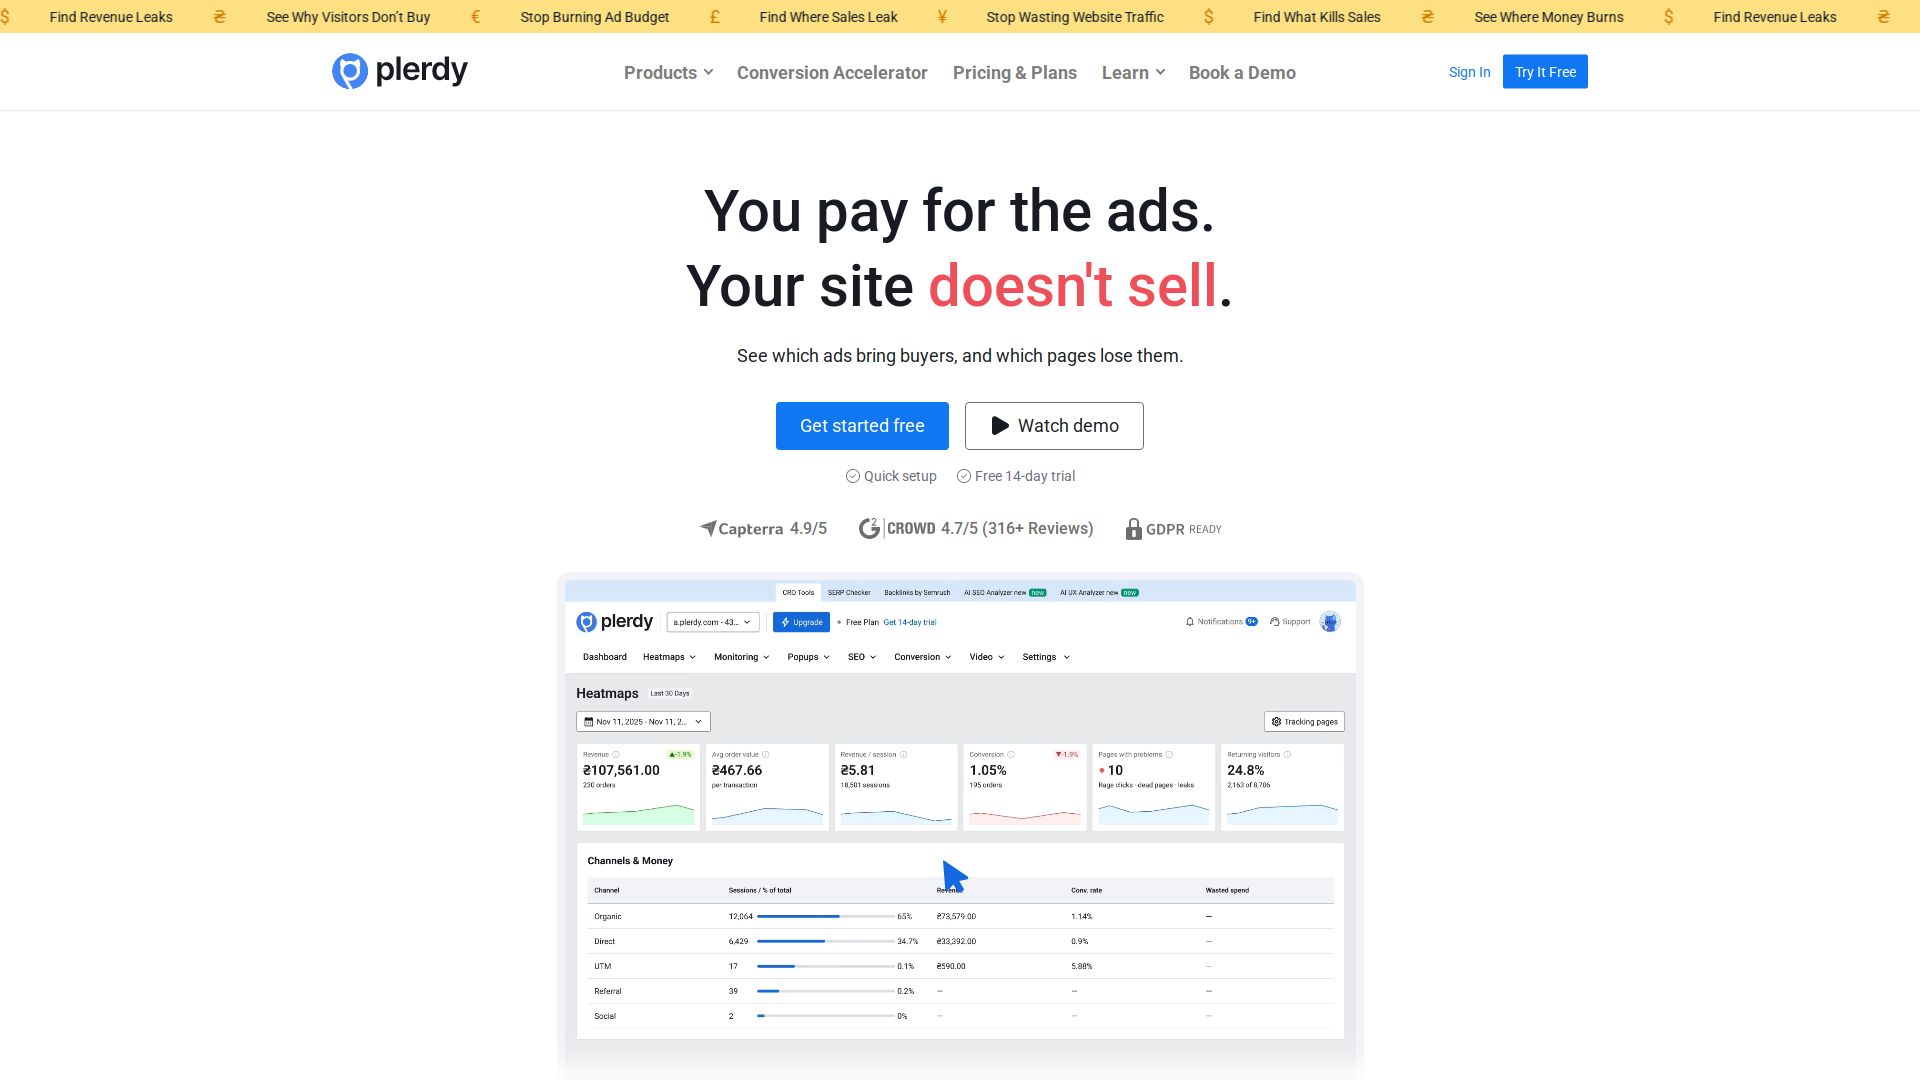Click the Support headset icon in dashboard
1920x1080 pixels.
click(1275, 622)
